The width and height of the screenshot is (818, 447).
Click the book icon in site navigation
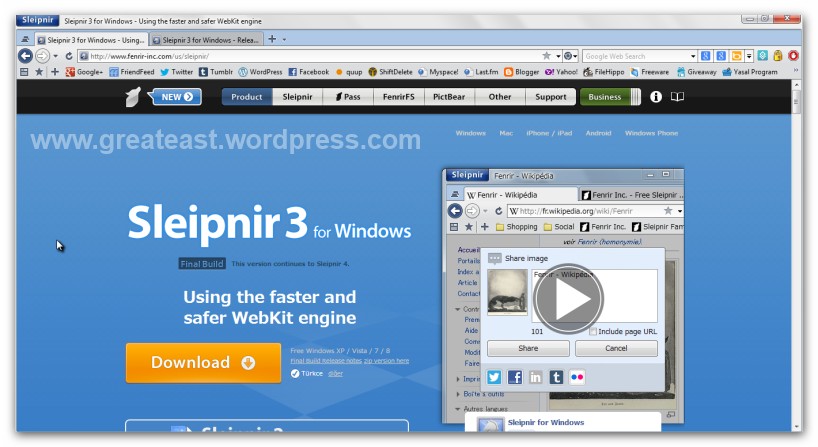click(677, 97)
